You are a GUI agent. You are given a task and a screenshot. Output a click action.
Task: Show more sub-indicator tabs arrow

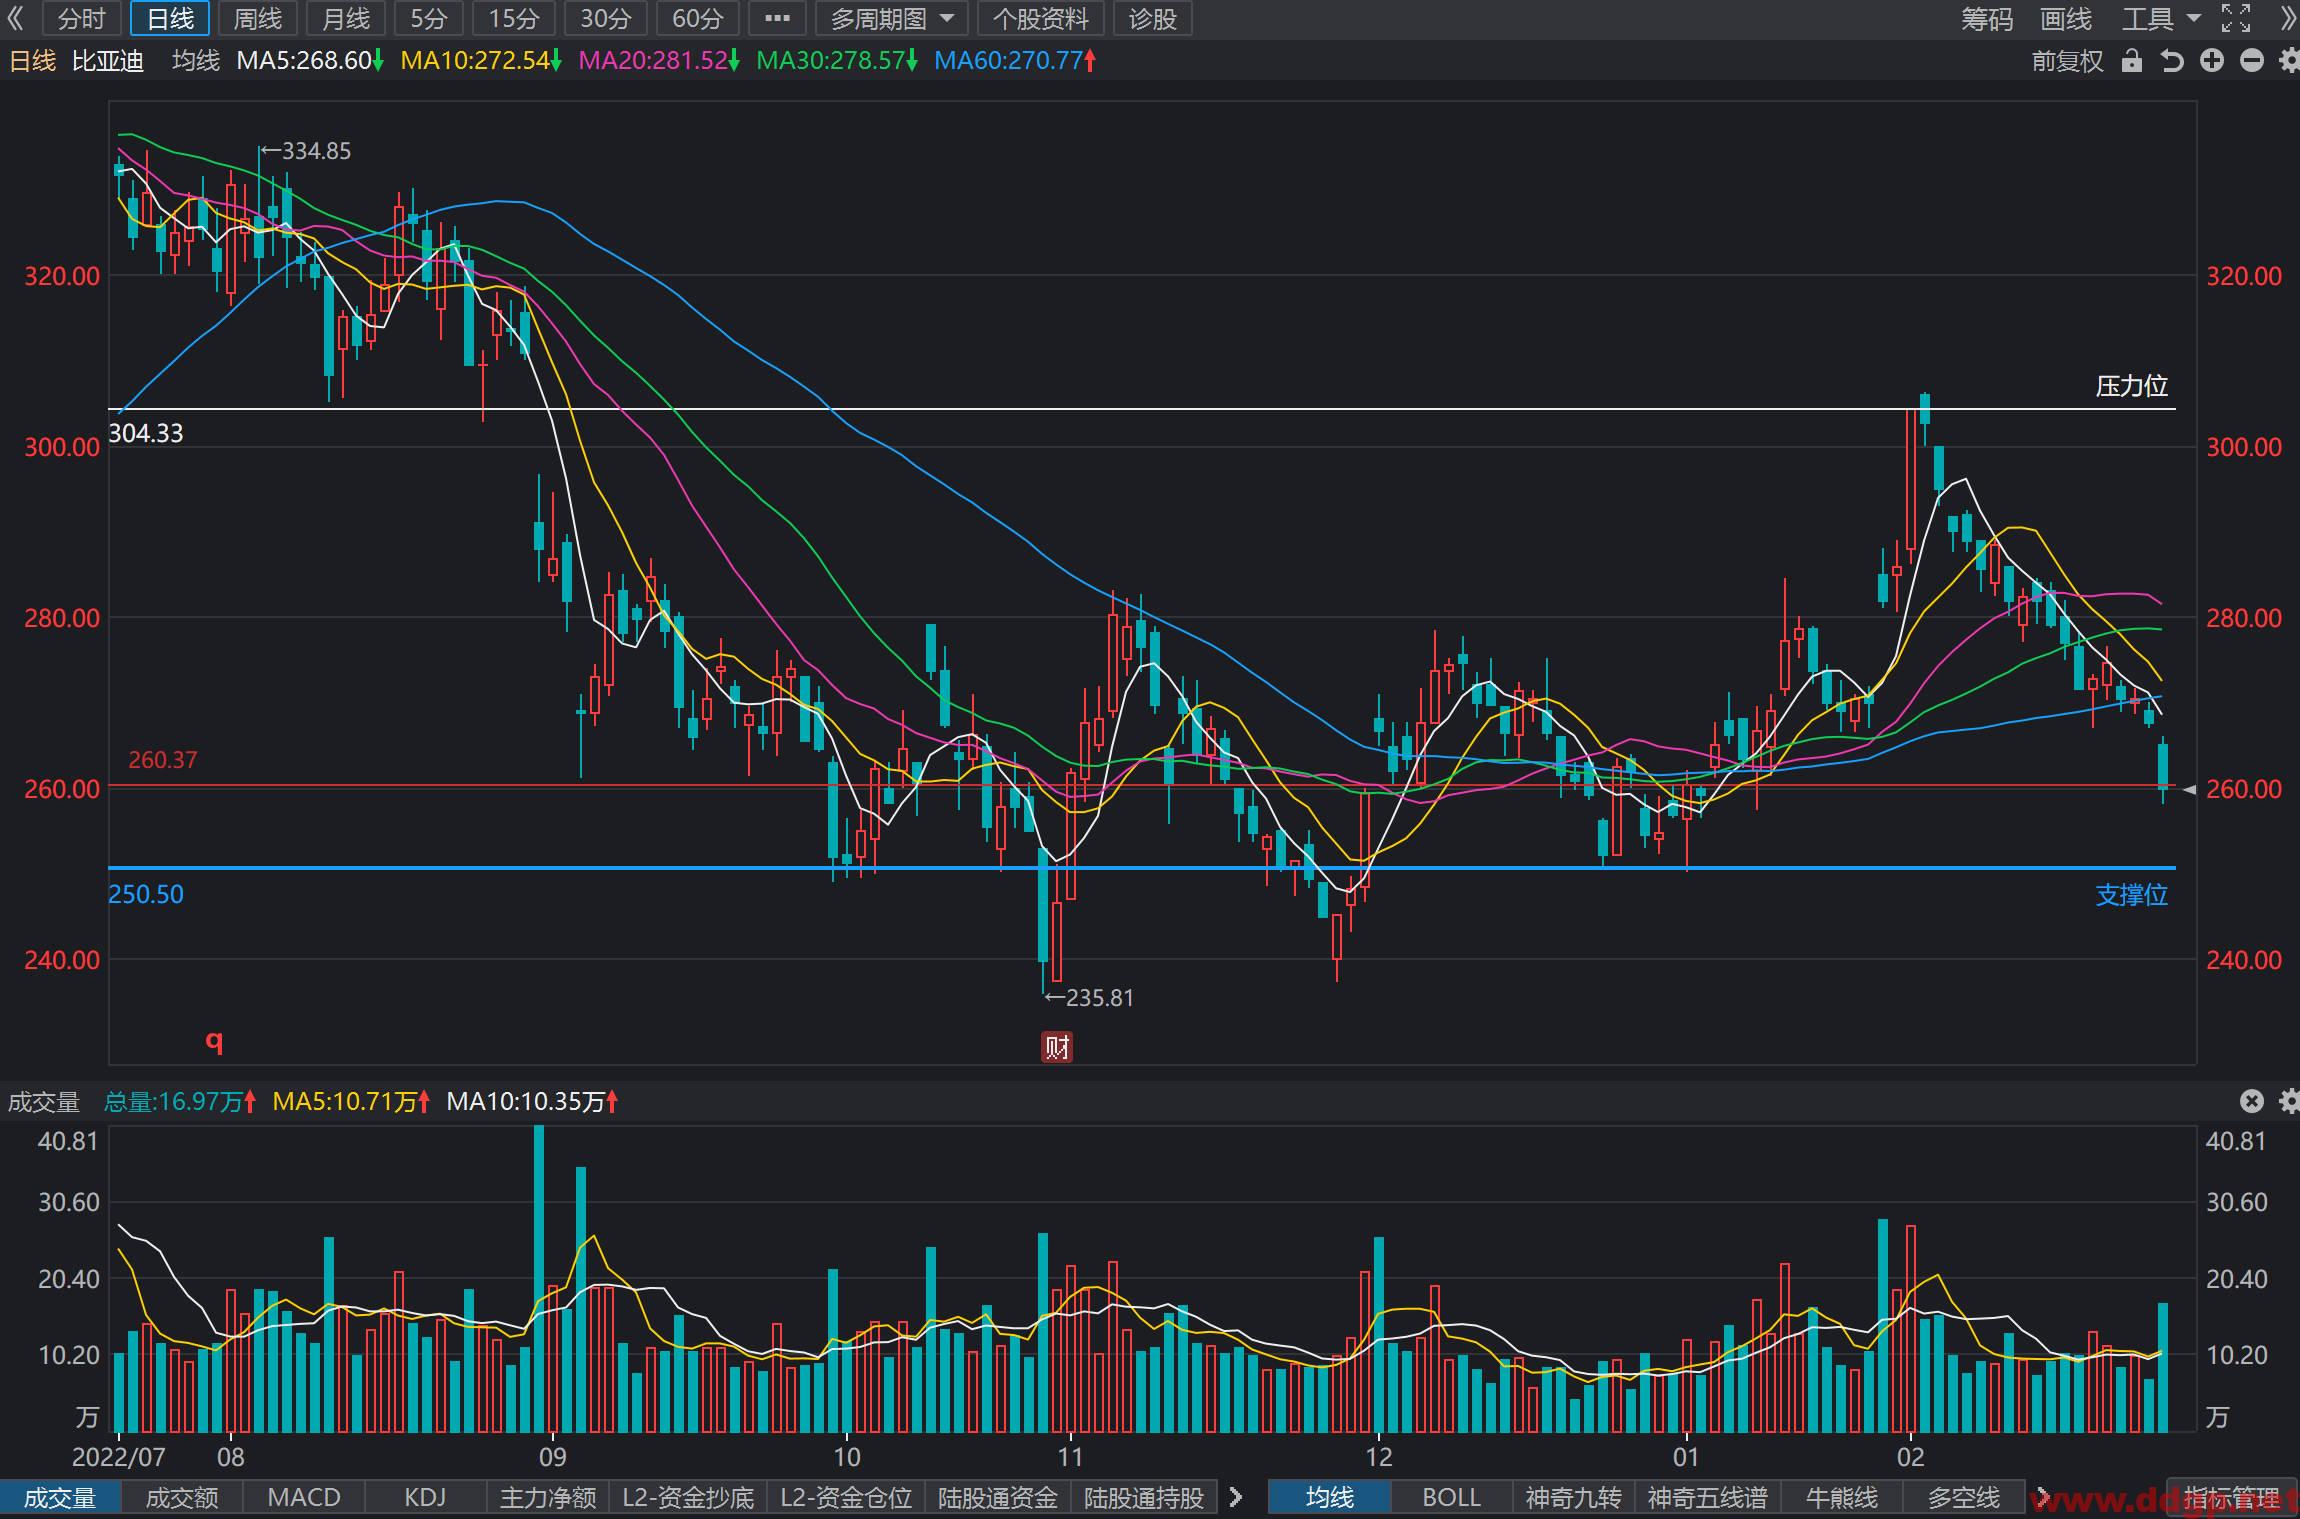pos(1236,1497)
